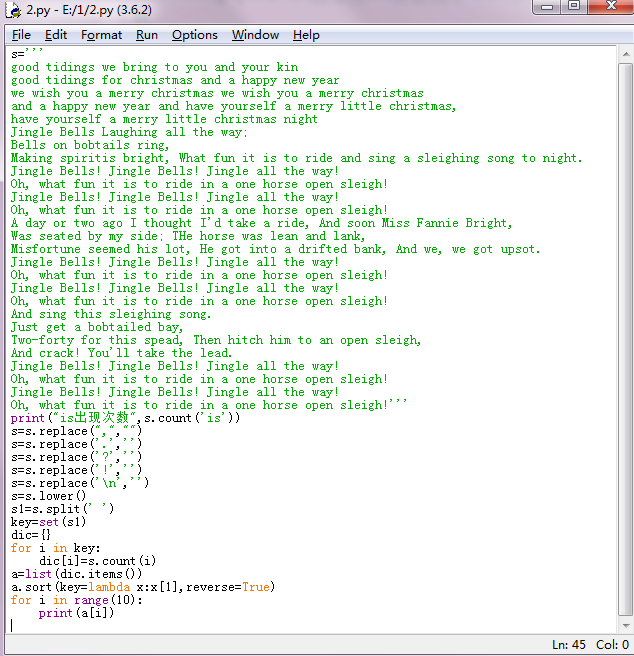The width and height of the screenshot is (634, 656).
Task: Click line 'Was seated by my side; THe horse'
Action: coord(188,236)
